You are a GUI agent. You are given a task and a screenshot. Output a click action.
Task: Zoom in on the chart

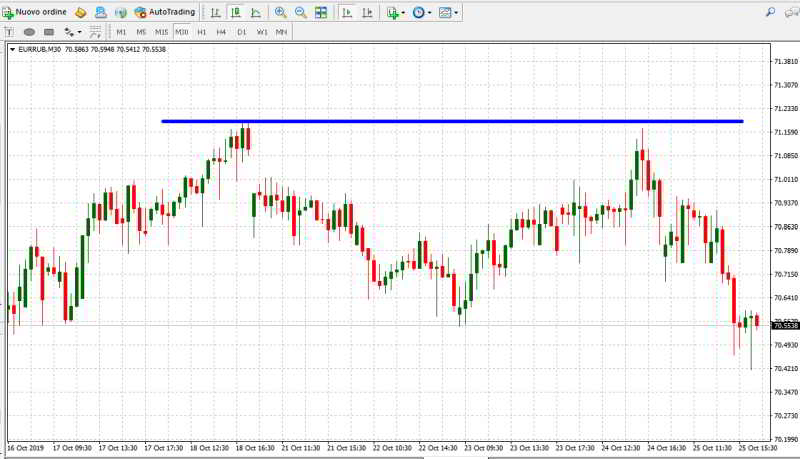[x=280, y=13]
